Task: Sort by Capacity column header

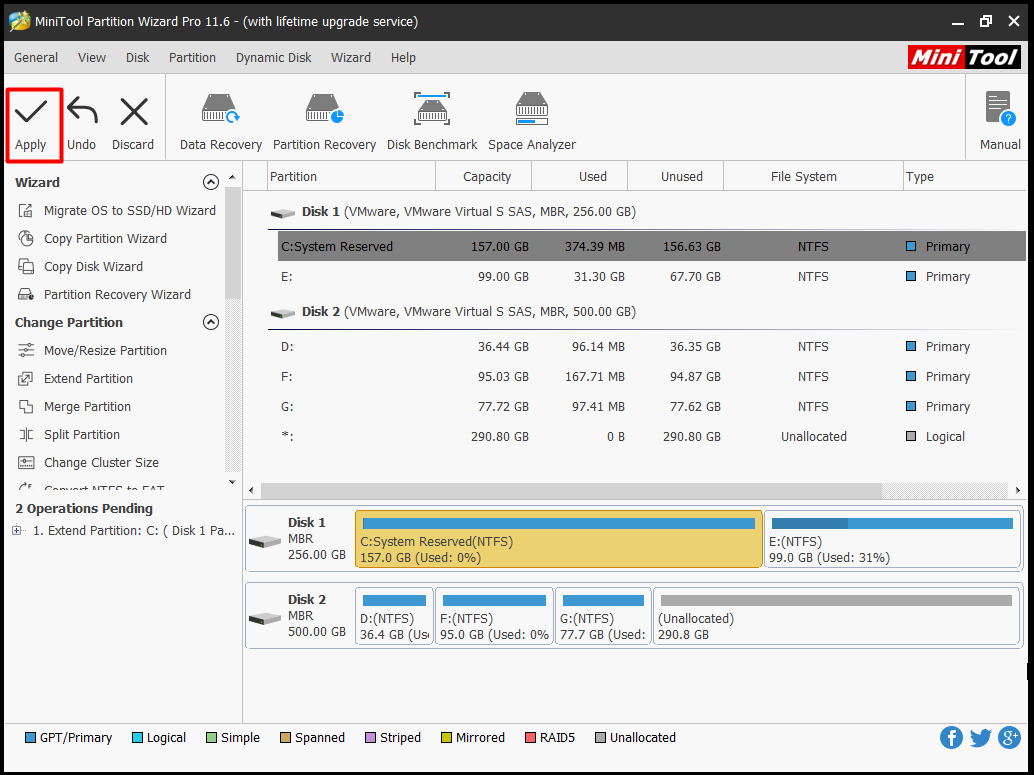Action: (487, 177)
